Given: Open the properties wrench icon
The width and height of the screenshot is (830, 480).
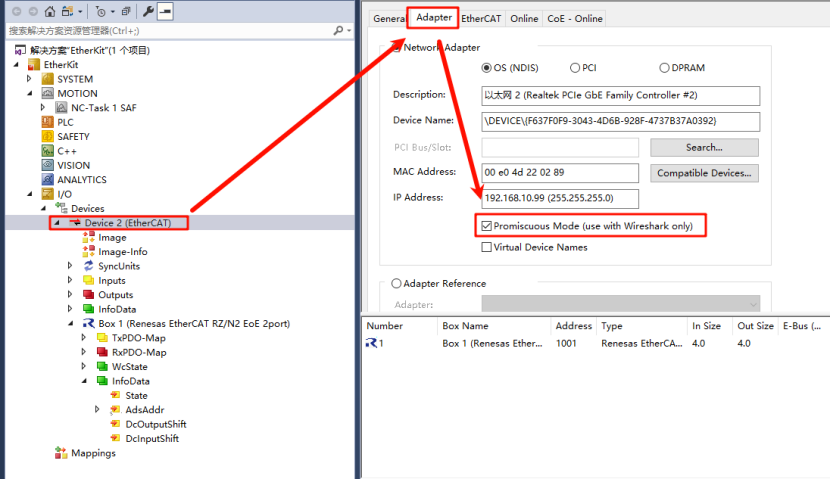Looking at the screenshot, I should click(149, 11).
